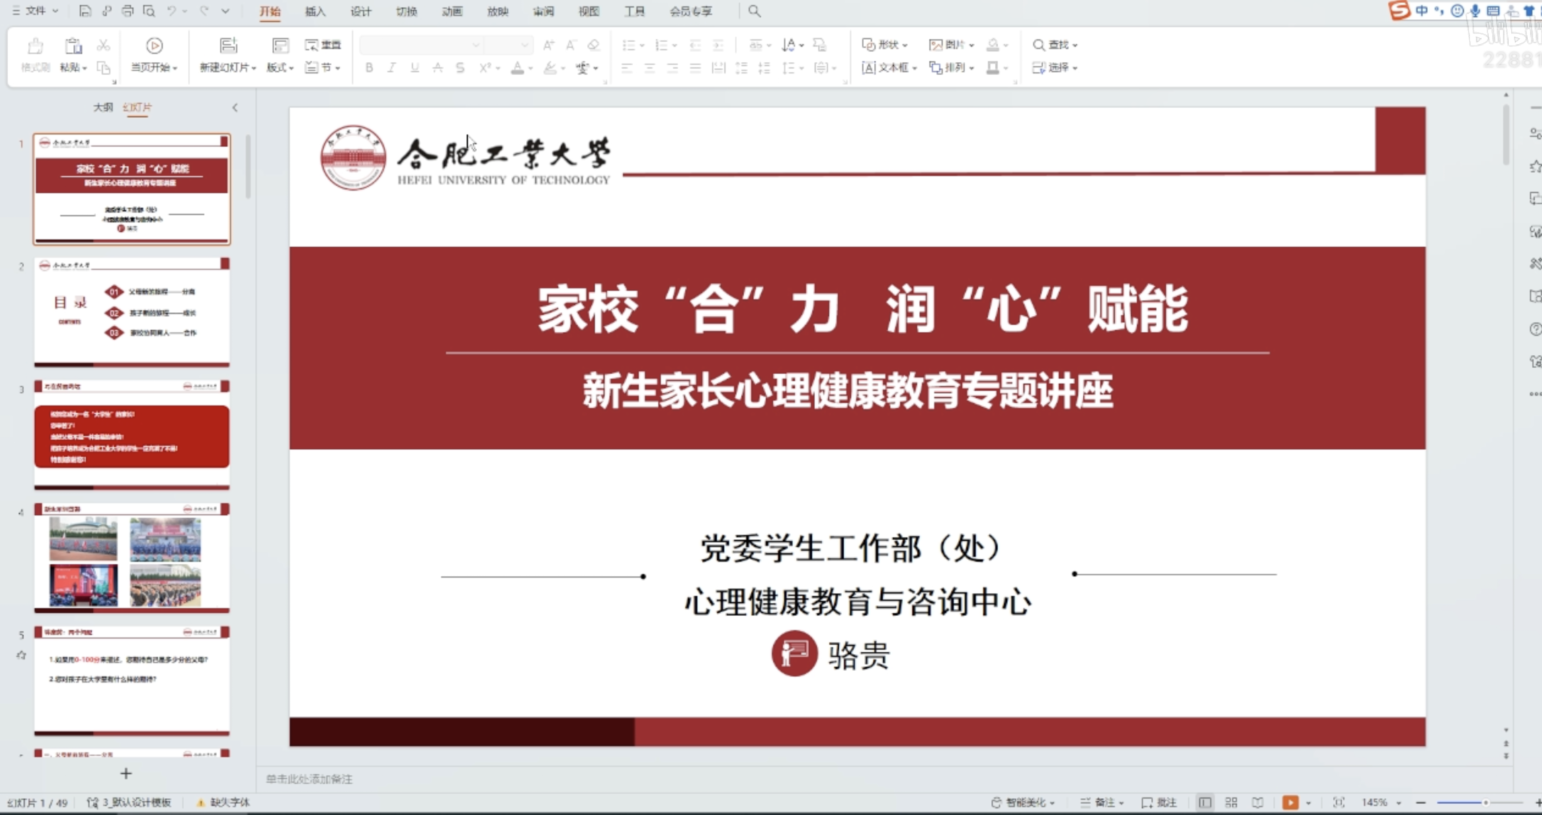The image size is (1542, 815).
Task: Click the Italic formatting icon
Action: pos(391,68)
